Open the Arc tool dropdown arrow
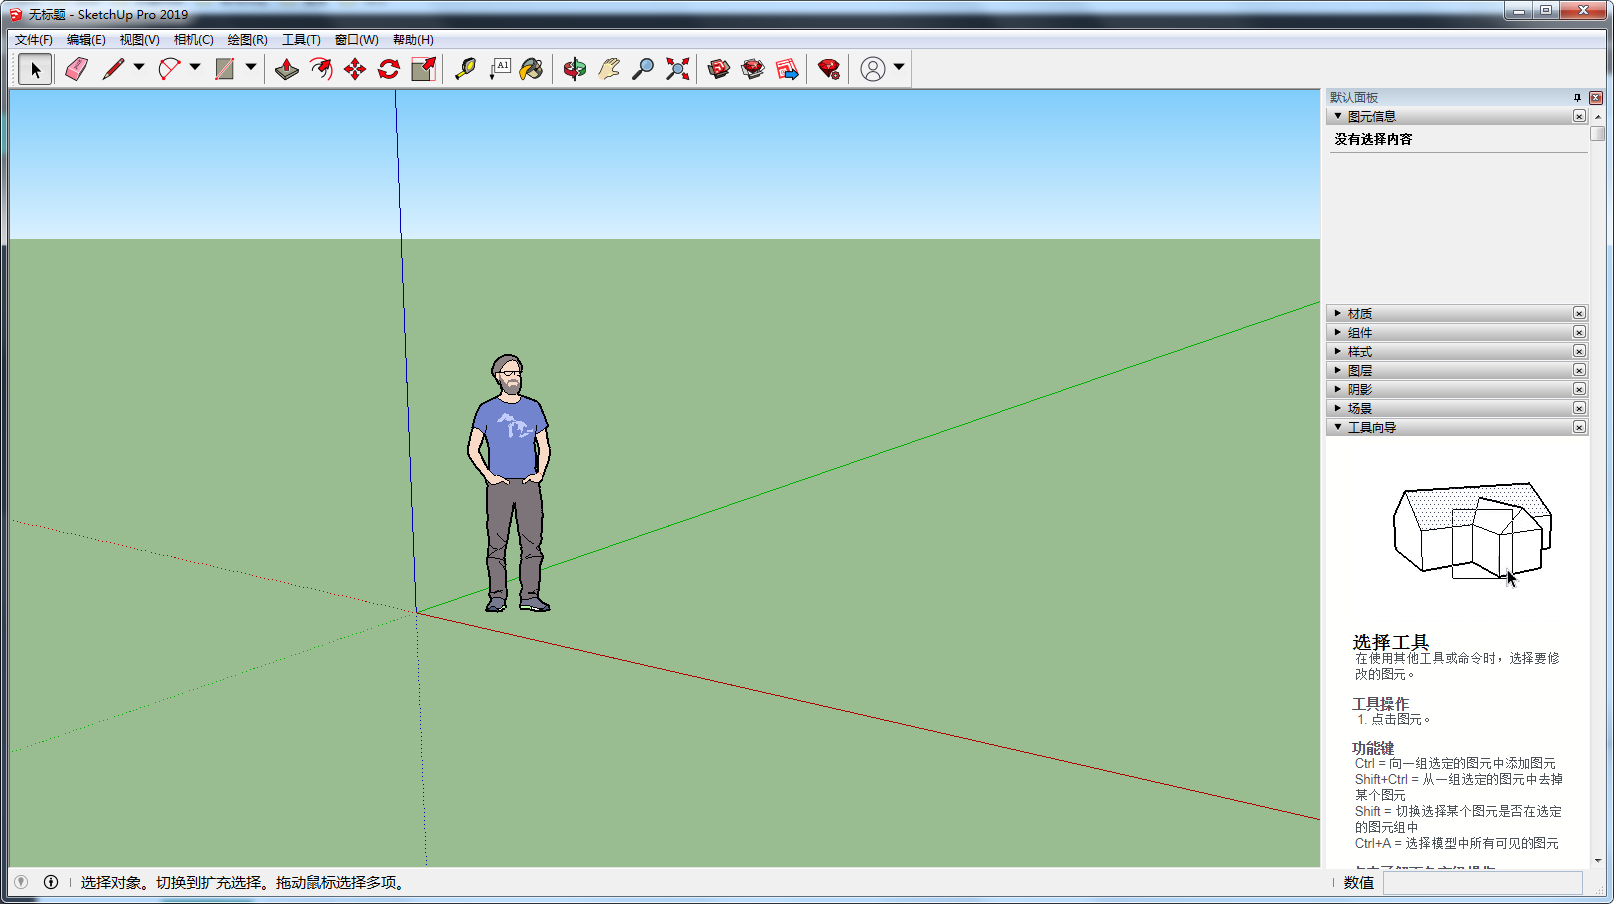The image size is (1614, 904). click(195, 68)
